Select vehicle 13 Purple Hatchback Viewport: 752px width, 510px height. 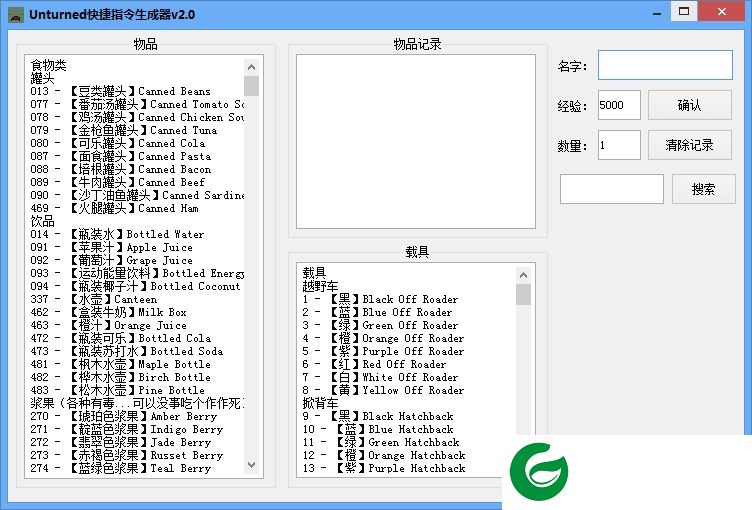tap(384, 468)
